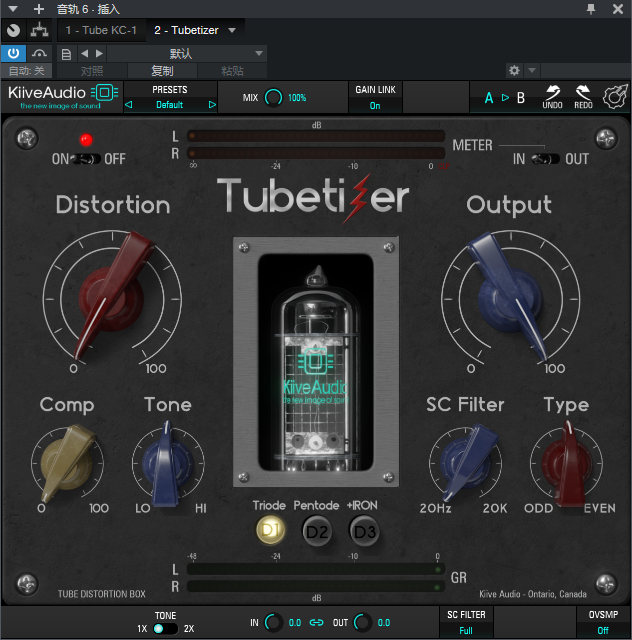
Task: Open the Default preset name menu
Action: click(170, 105)
